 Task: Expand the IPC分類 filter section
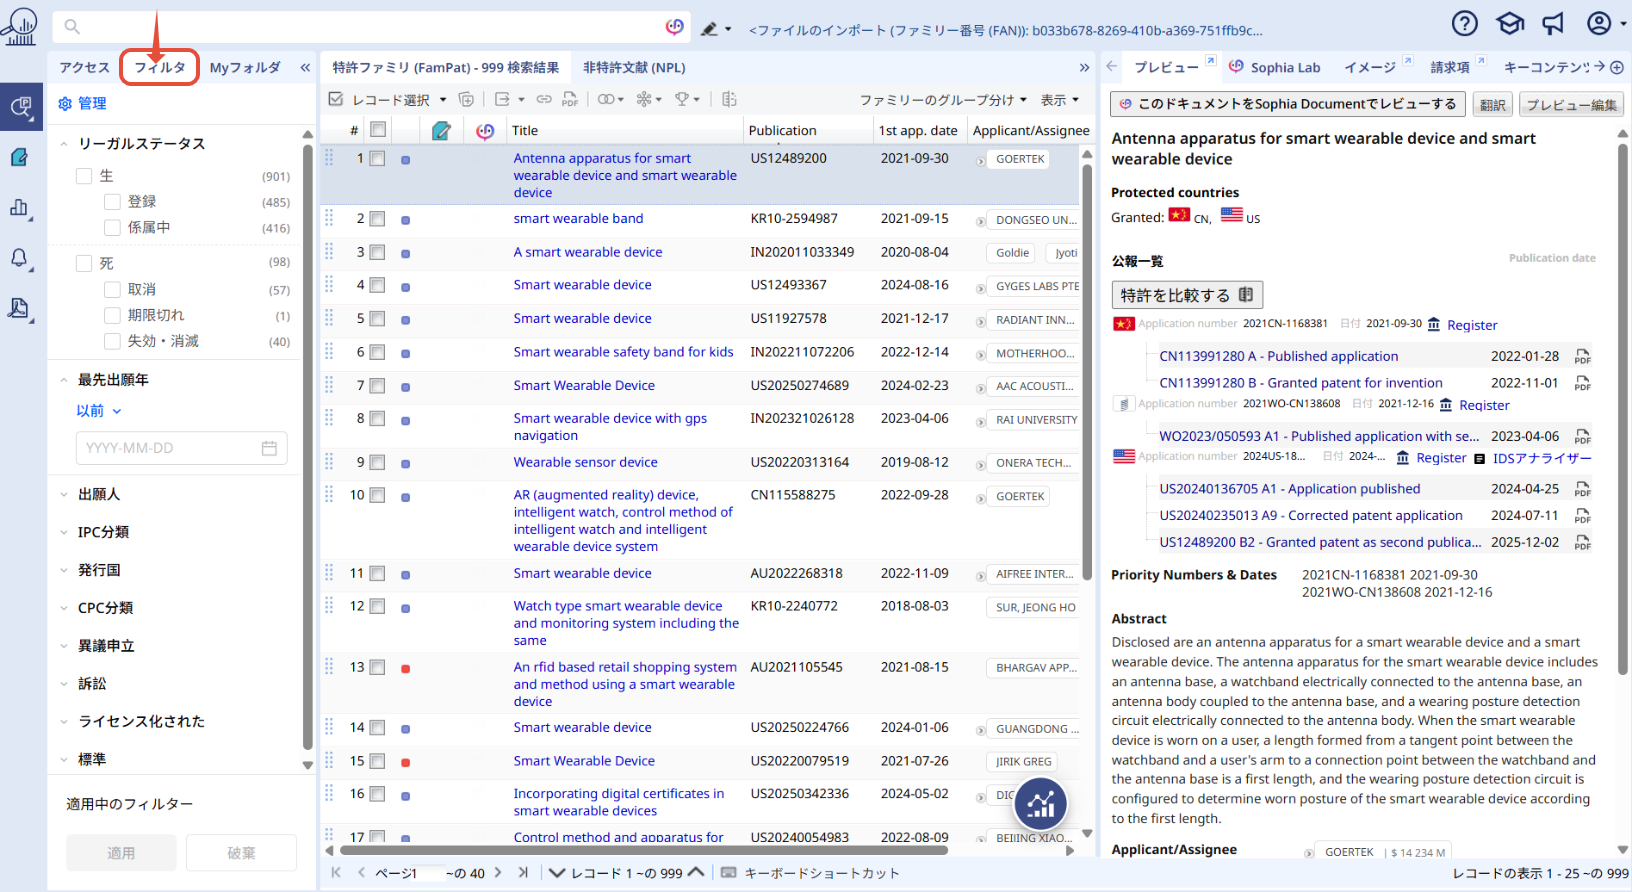click(x=103, y=532)
